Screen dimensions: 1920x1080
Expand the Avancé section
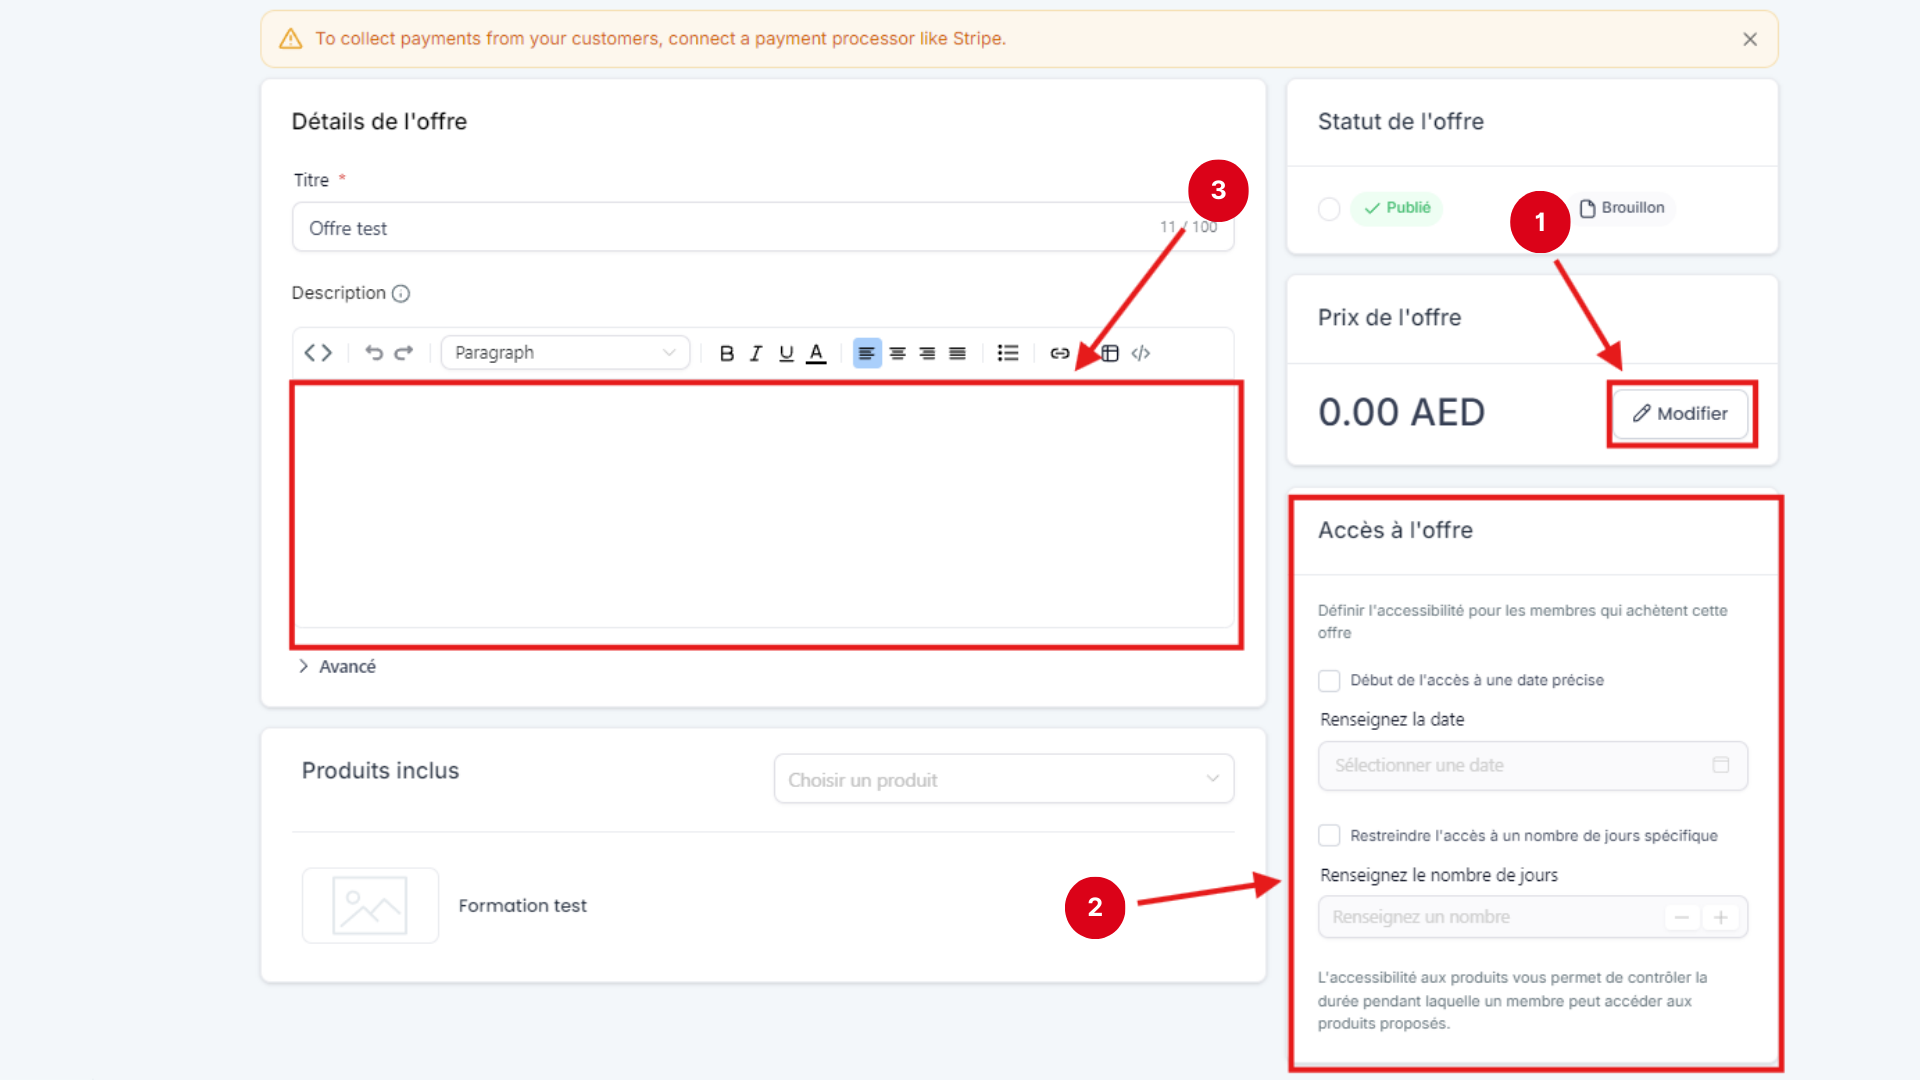click(x=337, y=667)
